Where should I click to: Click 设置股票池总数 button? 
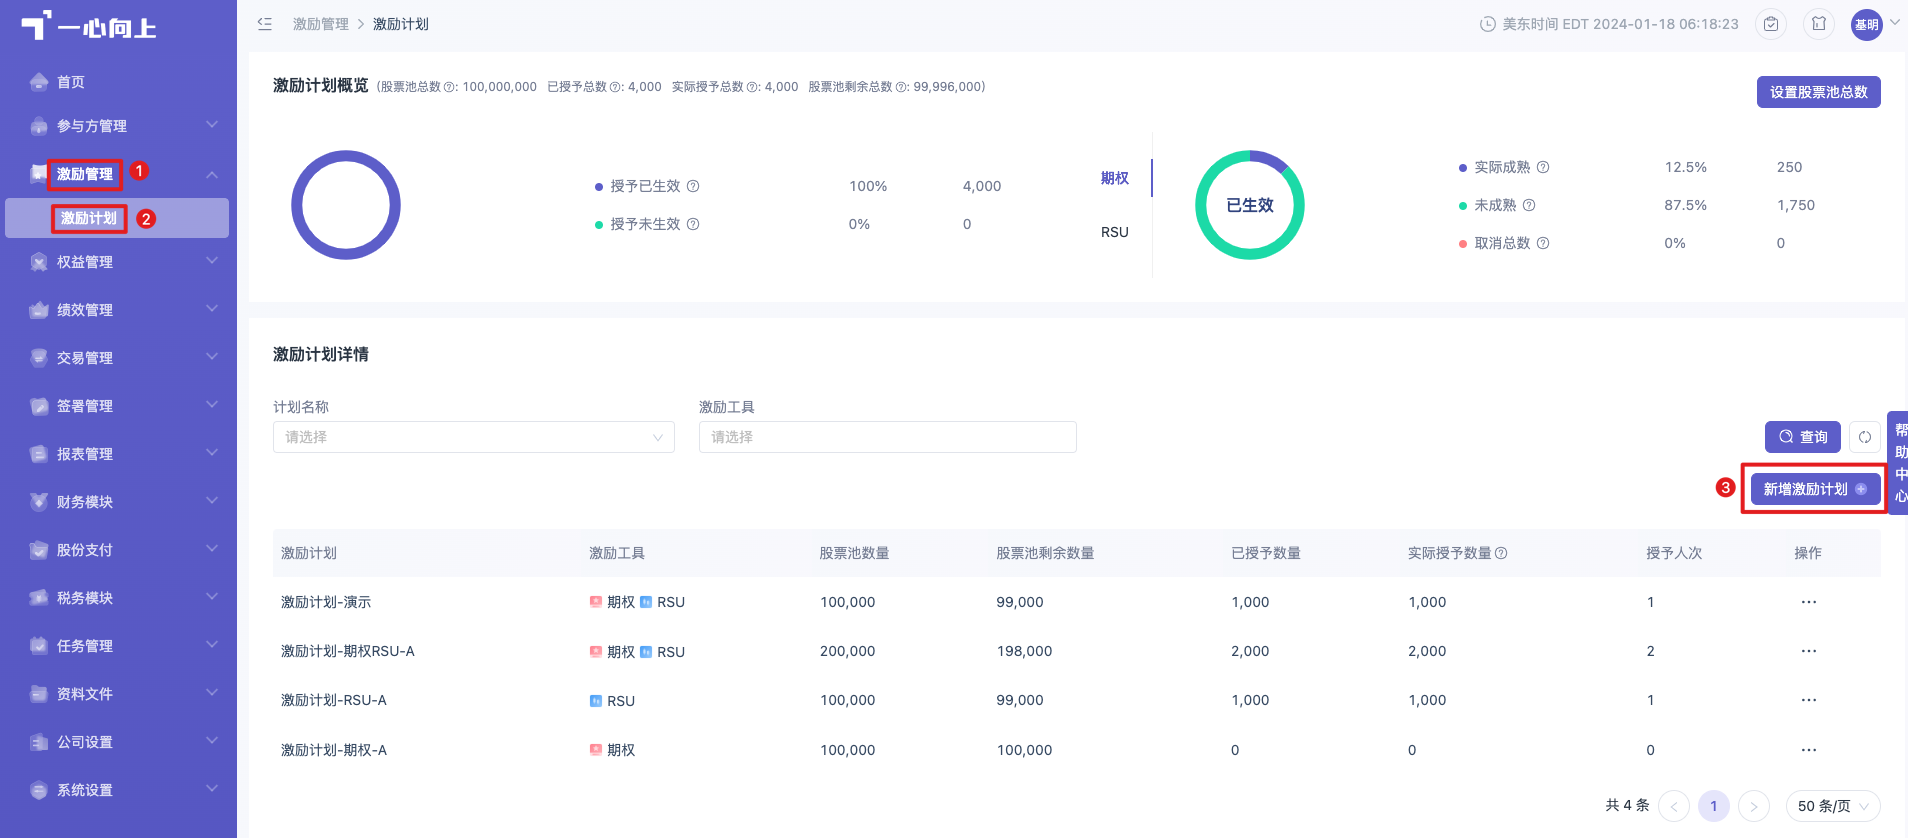(x=1819, y=92)
